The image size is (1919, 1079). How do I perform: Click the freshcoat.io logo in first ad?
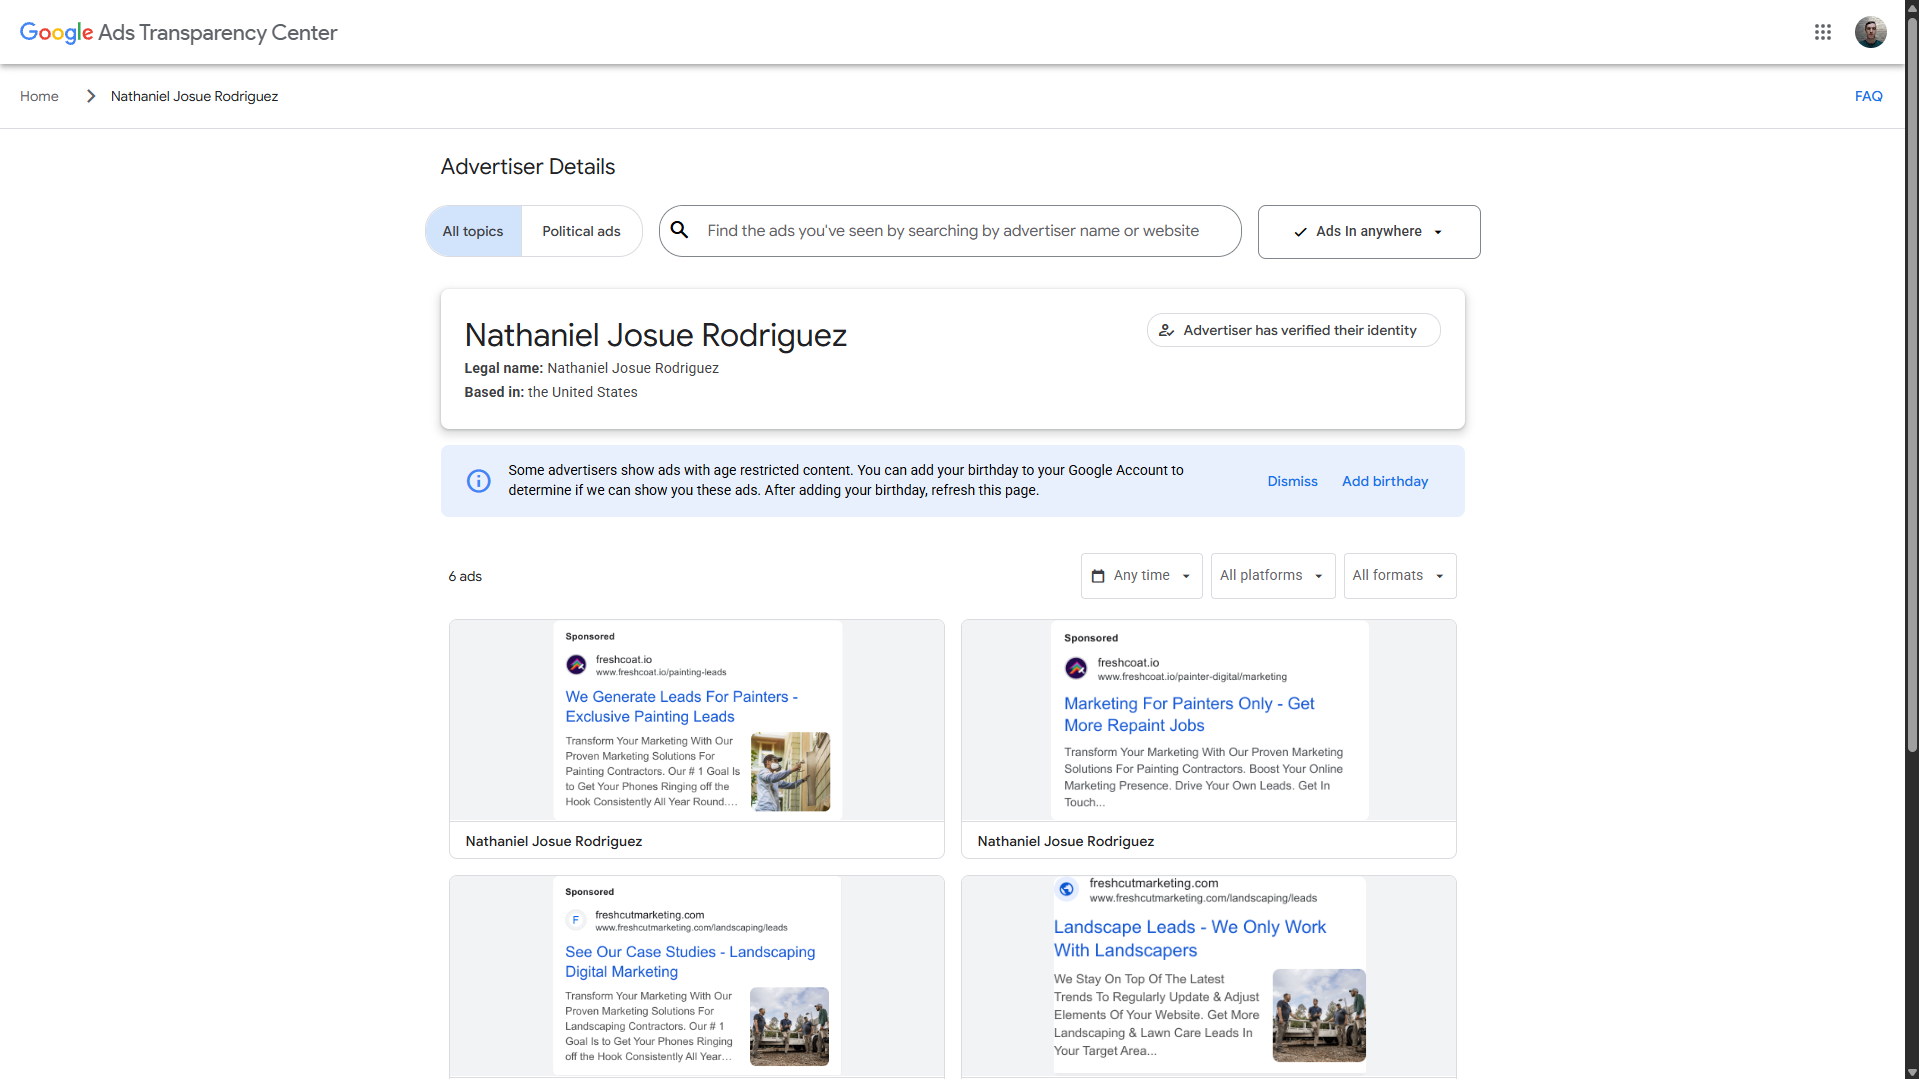tap(577, 665)
